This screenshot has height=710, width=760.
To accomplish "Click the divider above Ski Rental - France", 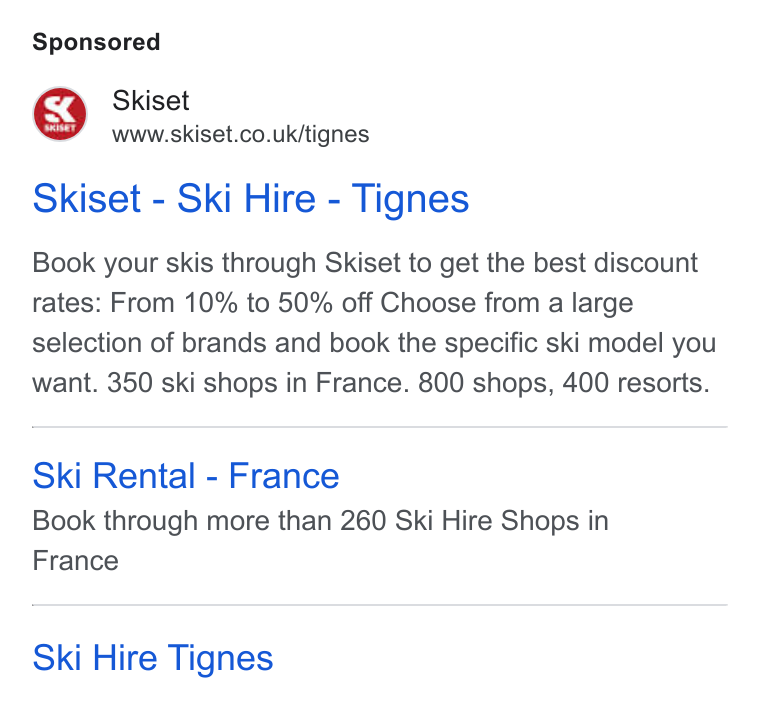I will (380, 427).
